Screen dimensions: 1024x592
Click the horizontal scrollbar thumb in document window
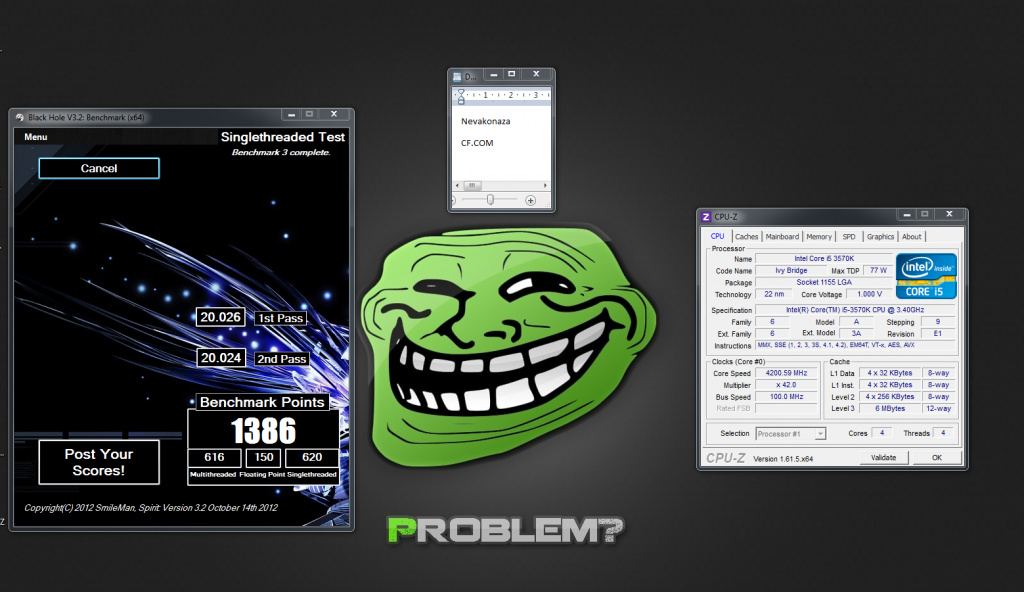coord(472,186)
